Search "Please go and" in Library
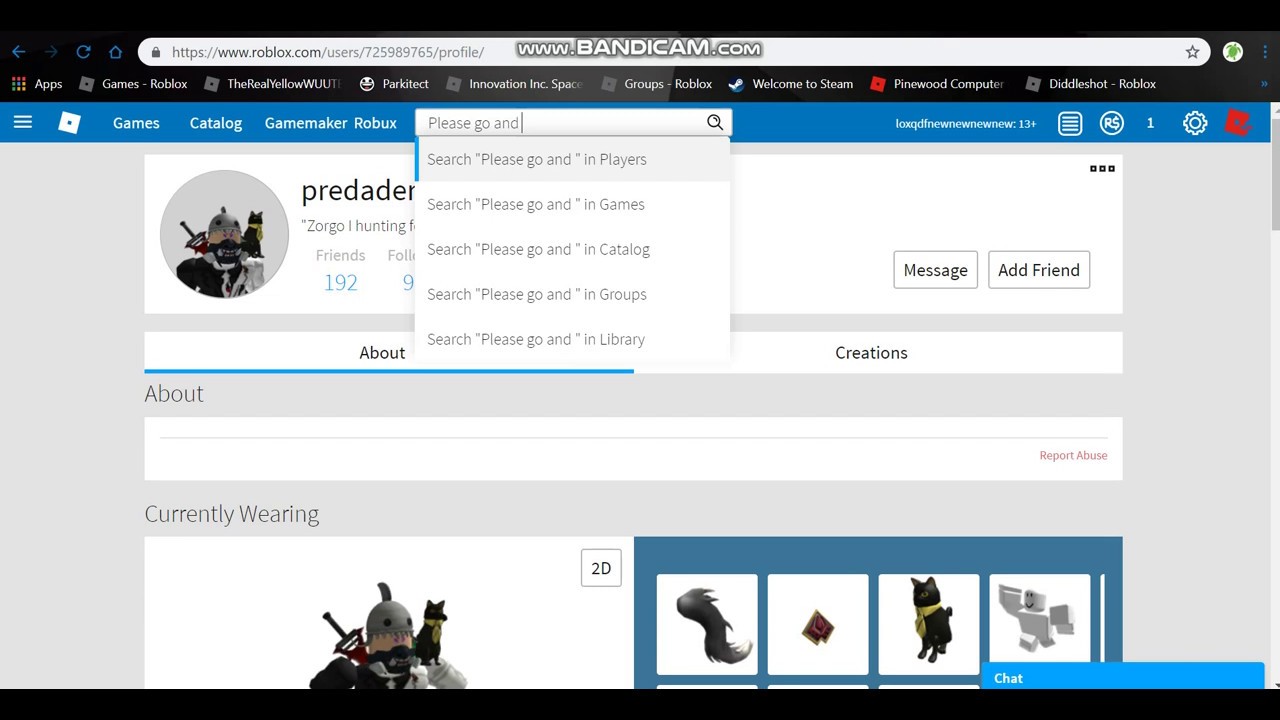Image resolution: width=1280 pixels, height=720 pixels. click(573, 339)
